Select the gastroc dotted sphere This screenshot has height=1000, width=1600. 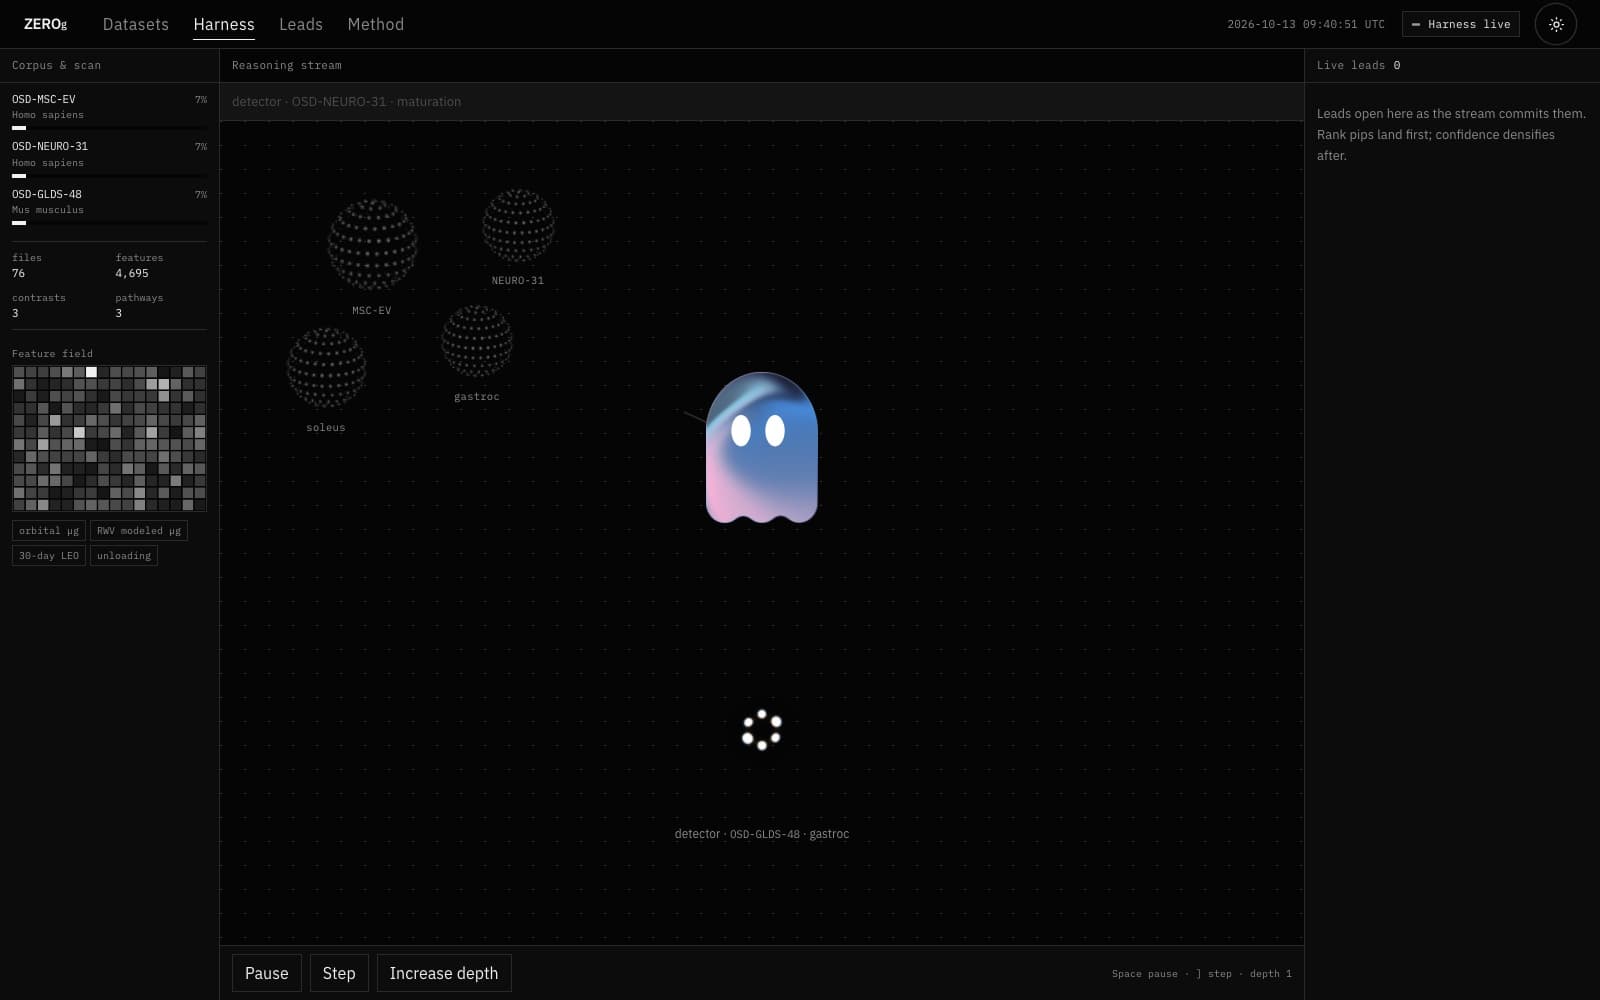pos(477,341)
